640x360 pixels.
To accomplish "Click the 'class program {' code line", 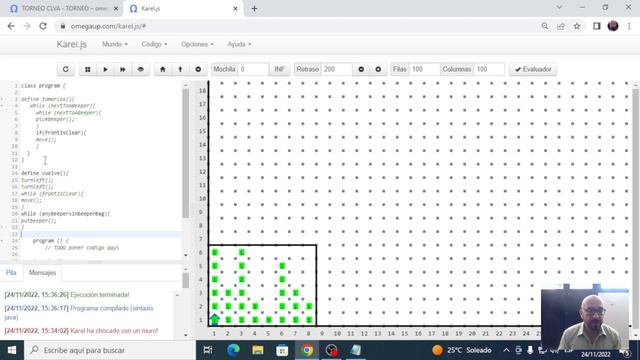I will (x=43, y=86).
